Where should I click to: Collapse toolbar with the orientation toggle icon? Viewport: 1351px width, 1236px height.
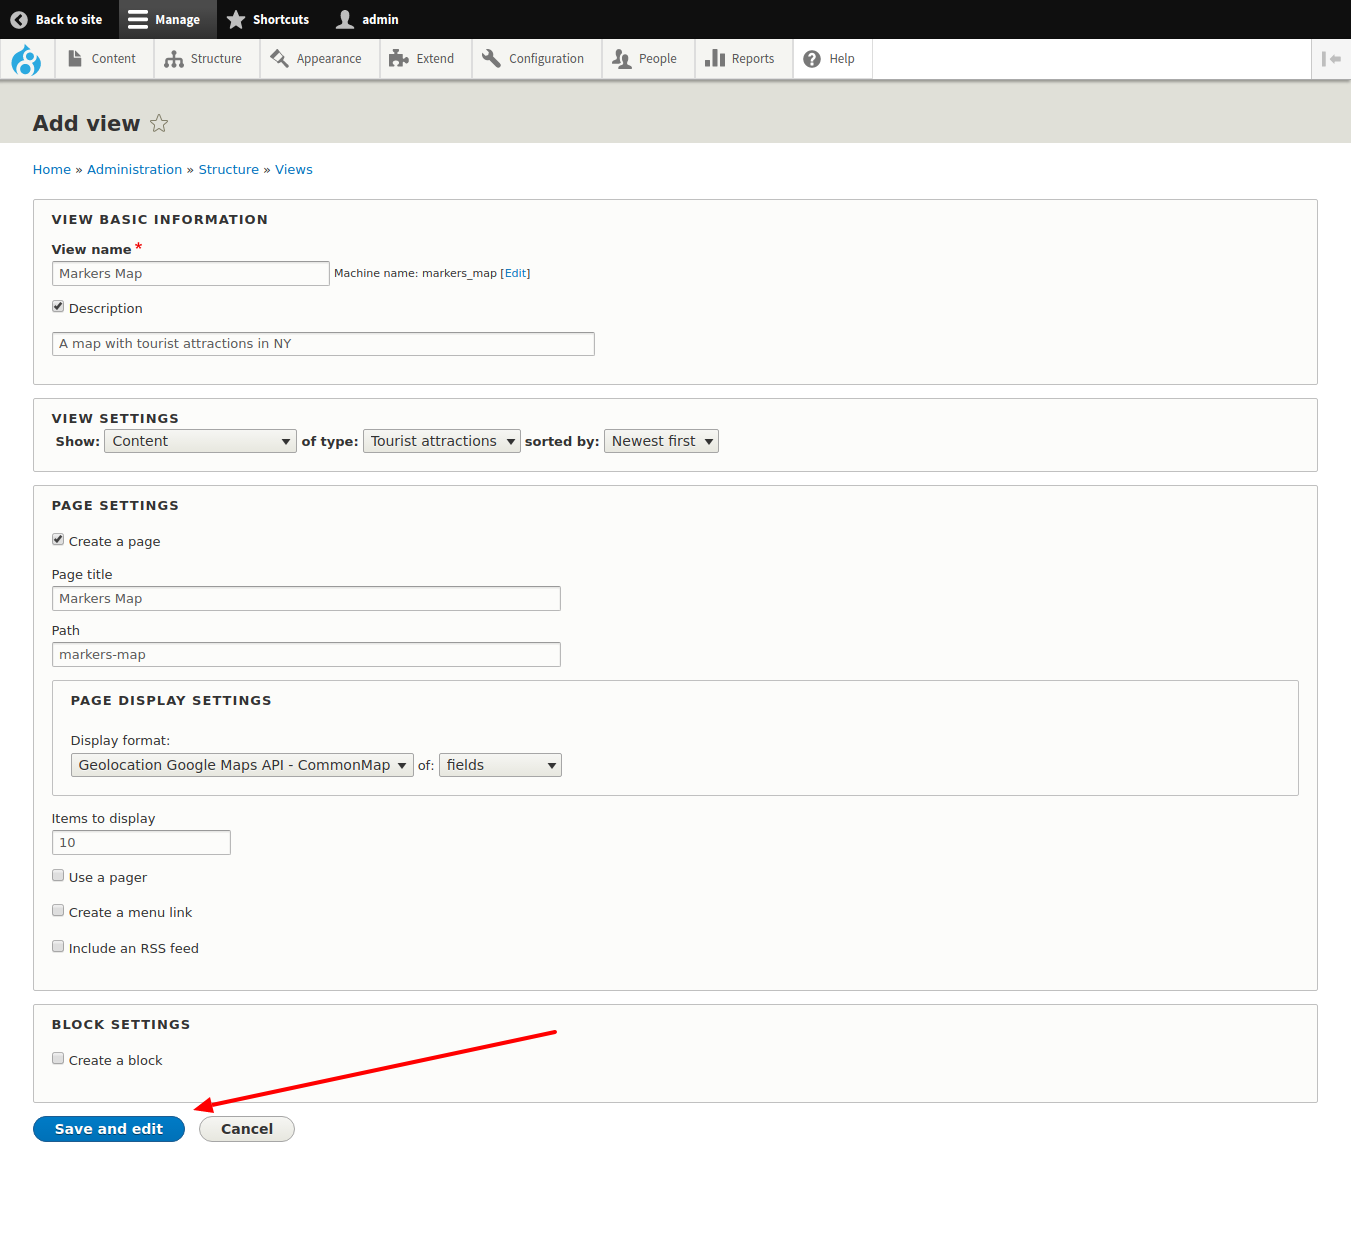[1331, 59]
